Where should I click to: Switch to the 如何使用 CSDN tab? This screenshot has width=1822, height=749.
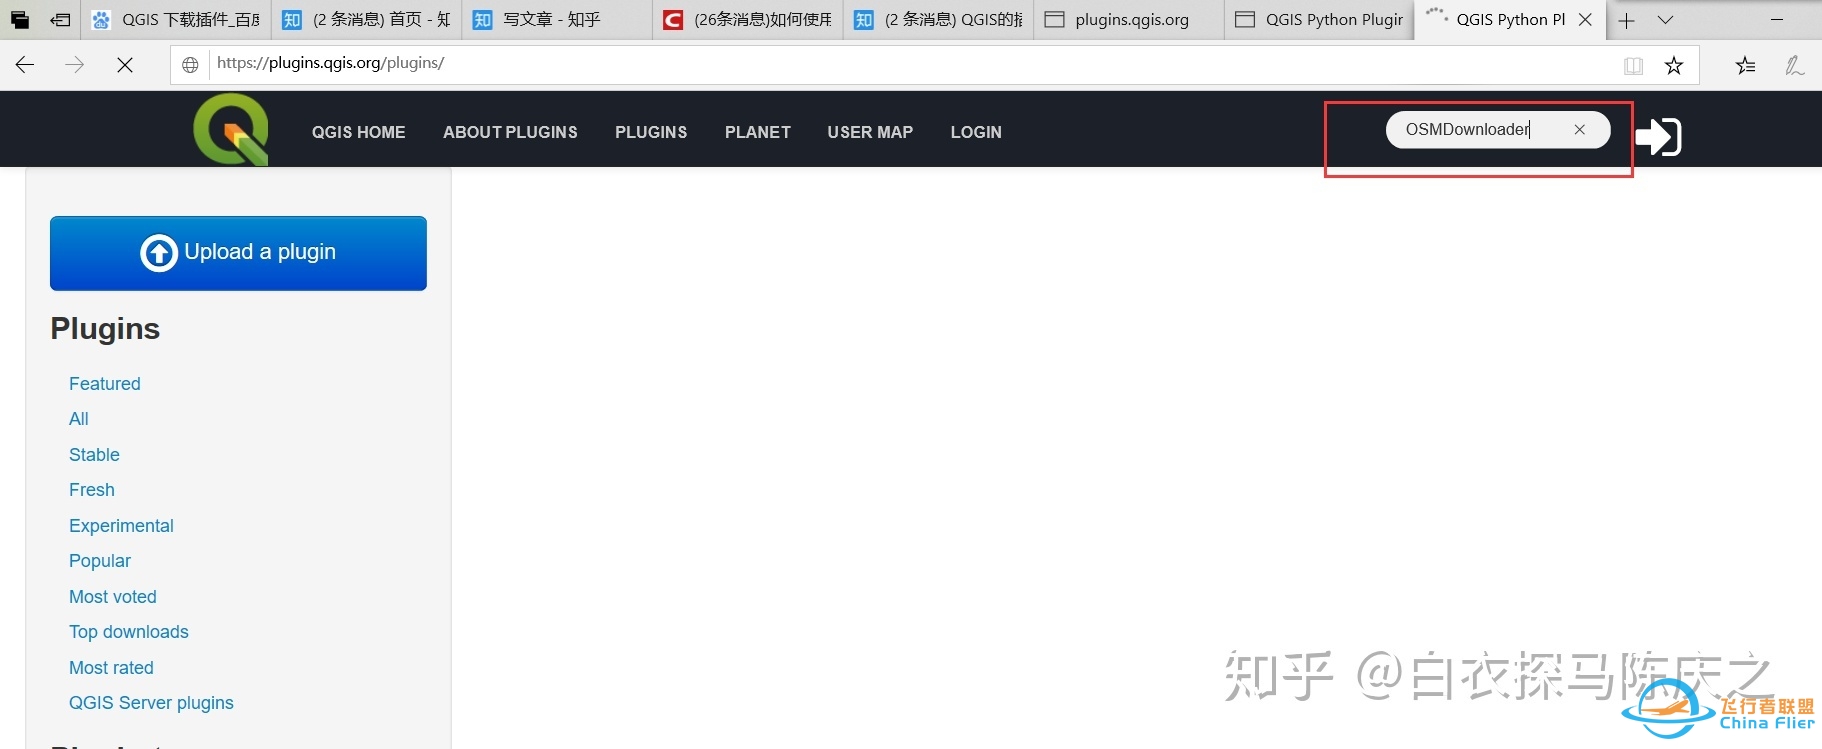pyautogui.click(x=748, y=19)
